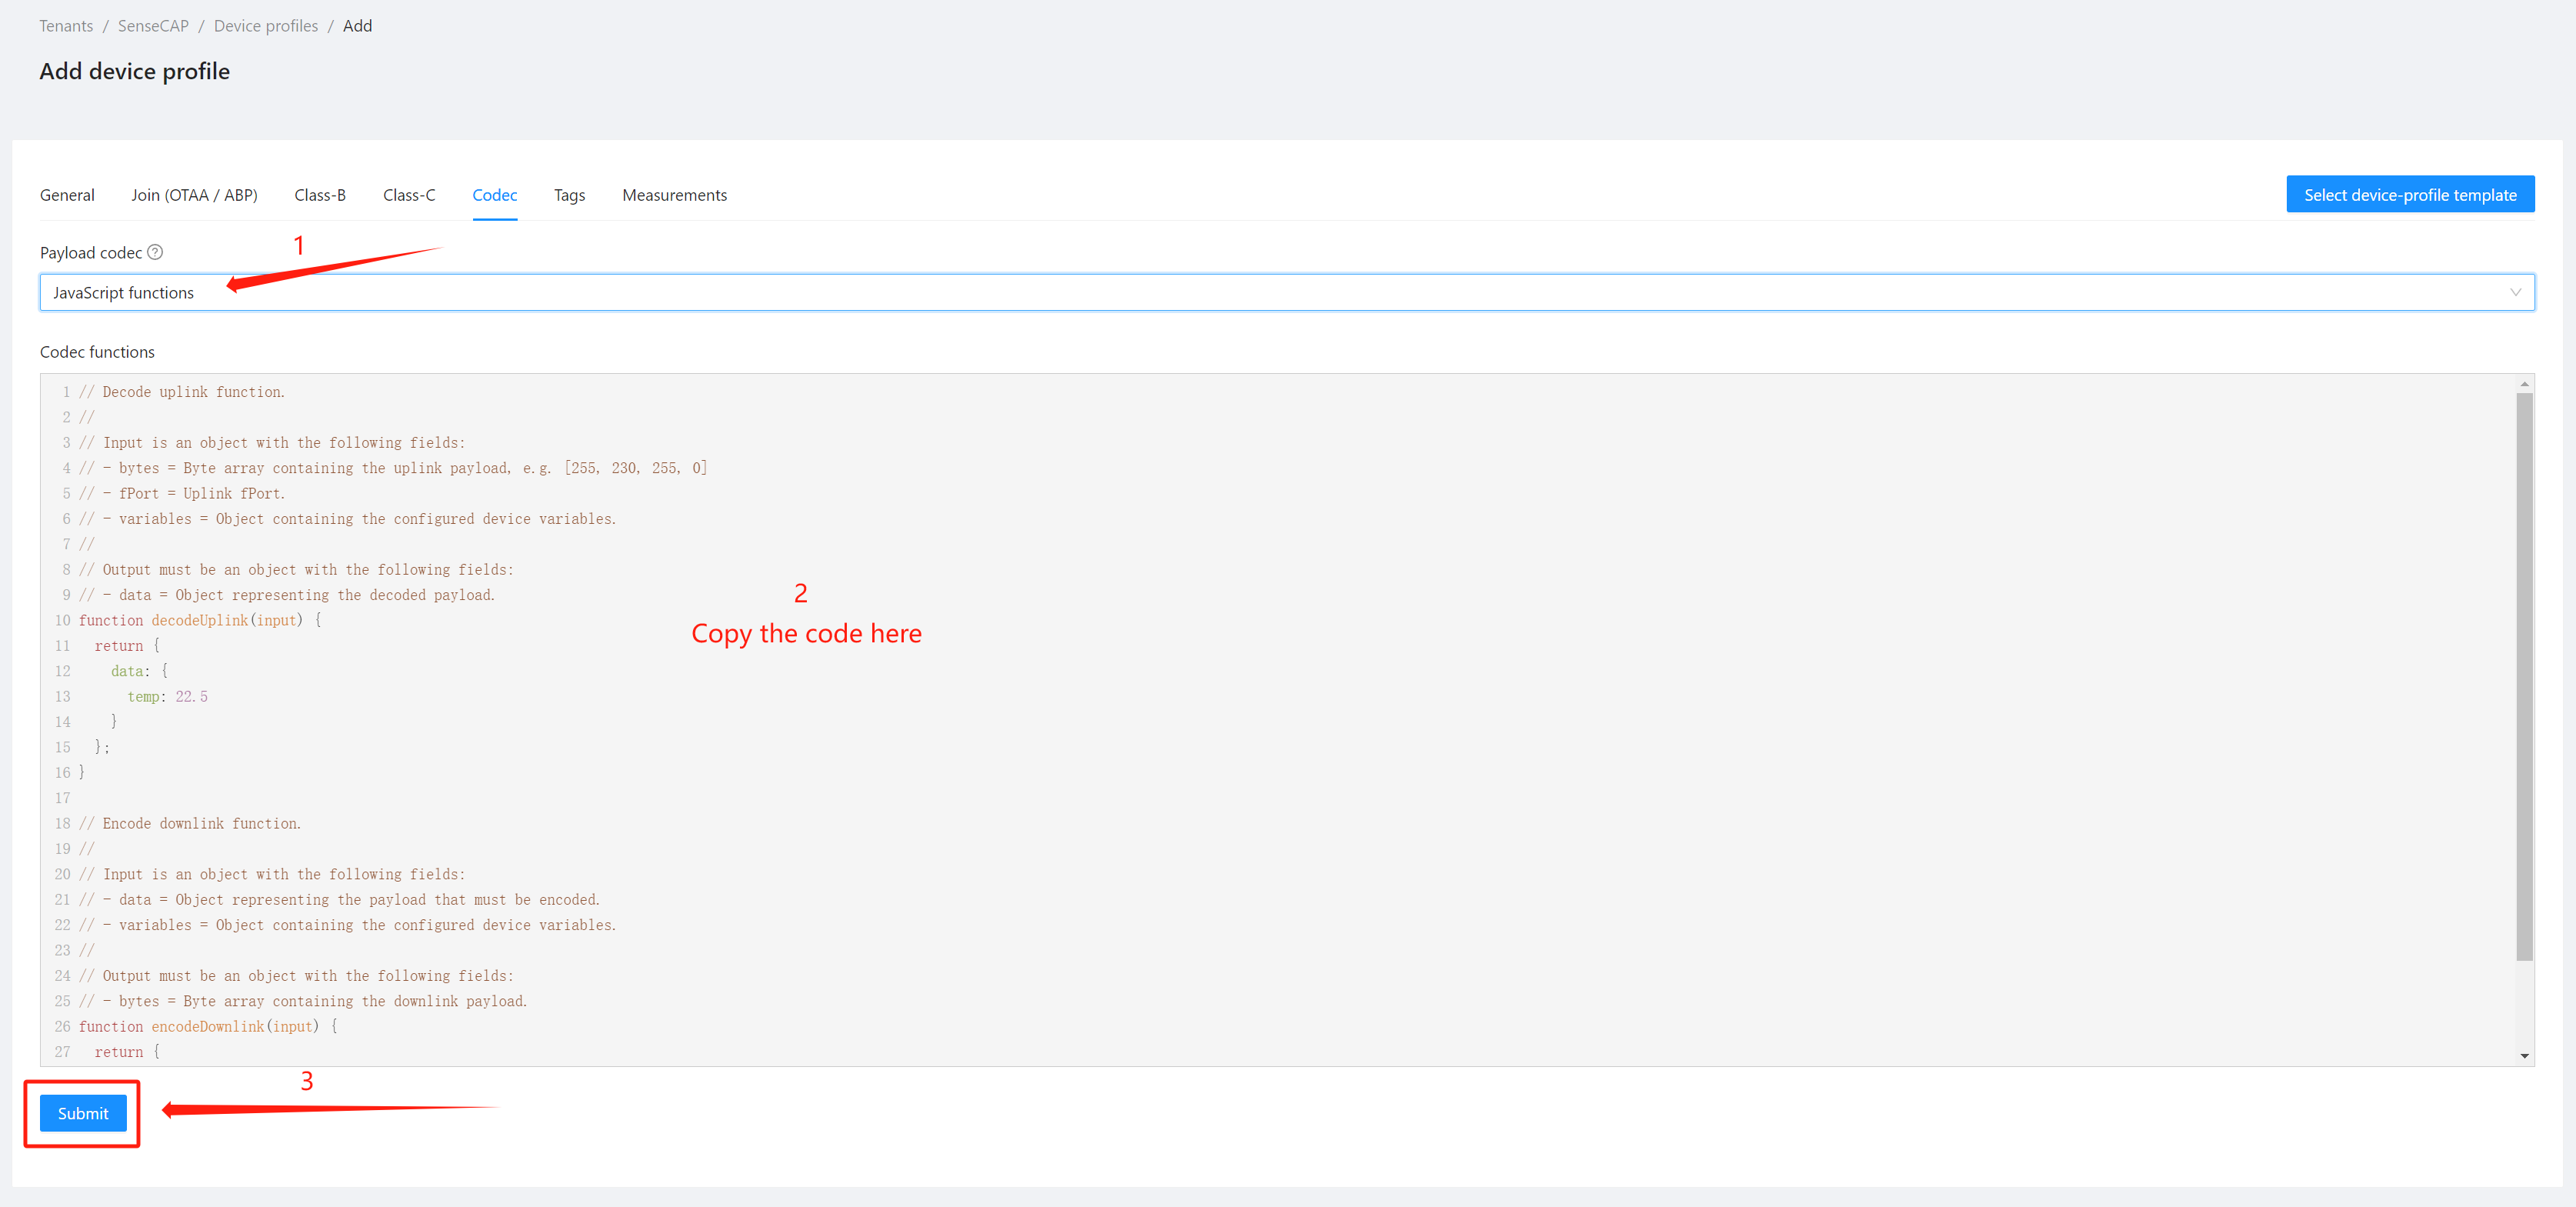Image resolution: width=2576 pixels, height=1207 pixels.
Task: Click code line '// Decode uplink function.'
Action: point(182,392)
